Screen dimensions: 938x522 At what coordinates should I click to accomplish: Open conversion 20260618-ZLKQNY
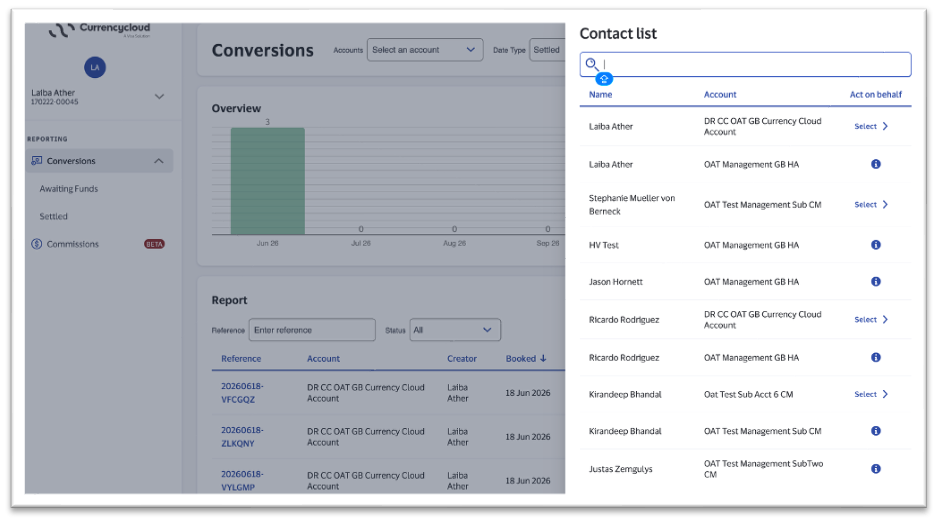tap(242, 436)
